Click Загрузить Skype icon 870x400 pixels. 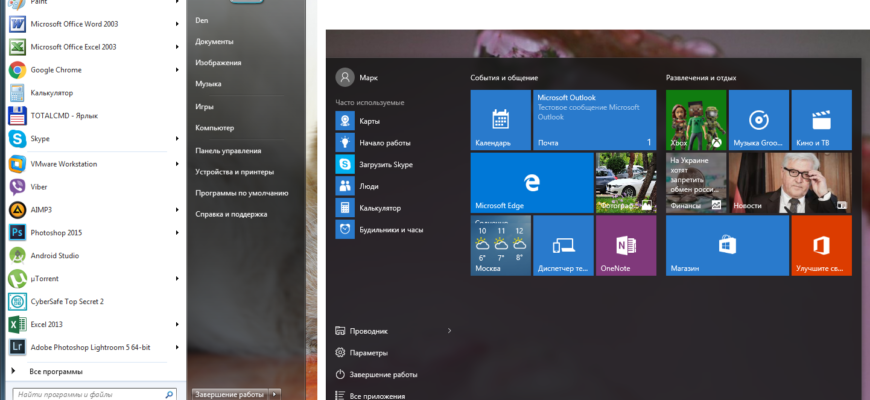(345, 164)
